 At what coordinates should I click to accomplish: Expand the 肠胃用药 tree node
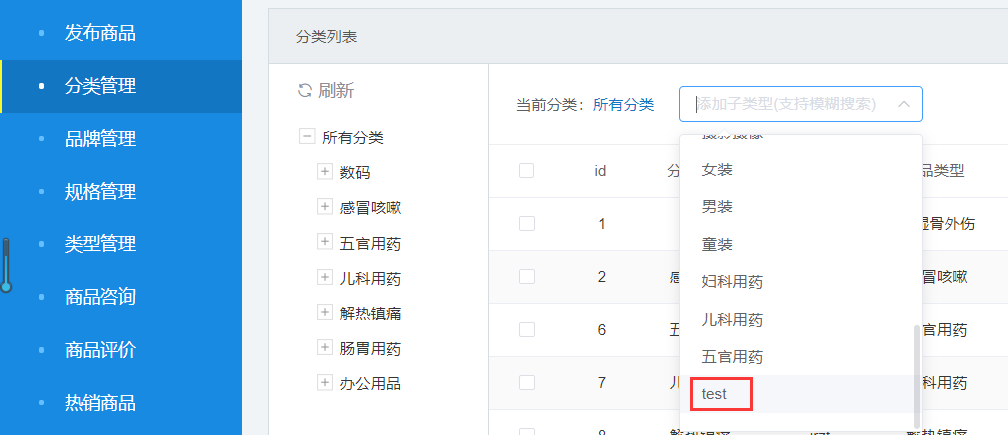324,347
